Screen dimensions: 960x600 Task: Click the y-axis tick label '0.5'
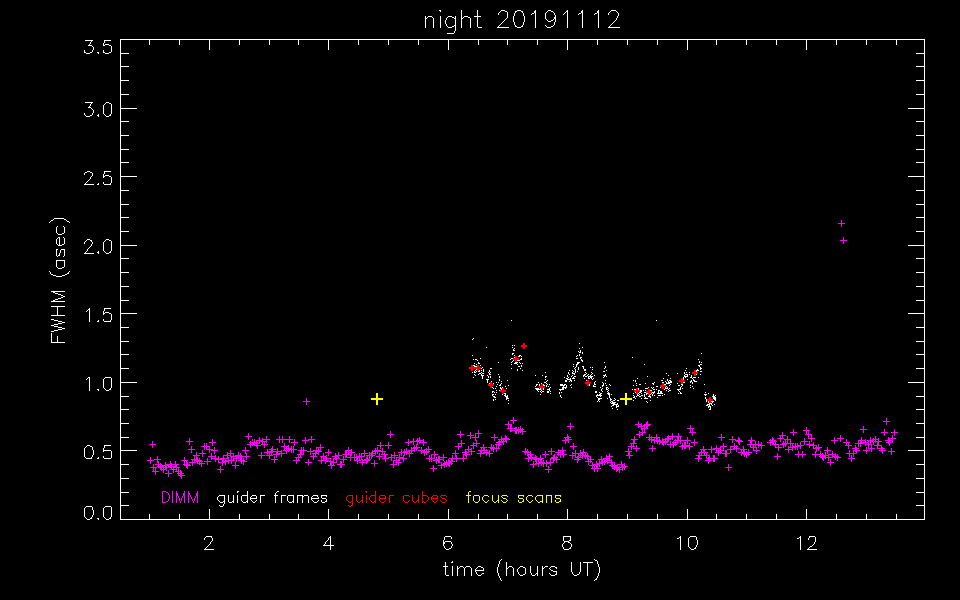click(98, 451)
